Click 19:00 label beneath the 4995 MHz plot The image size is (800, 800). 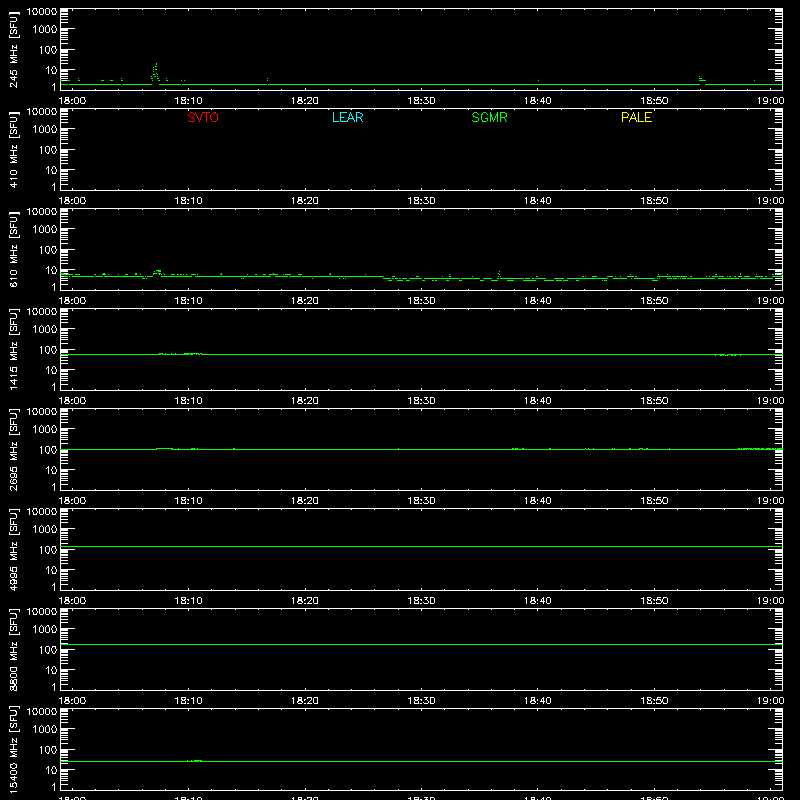pos(770,601)
